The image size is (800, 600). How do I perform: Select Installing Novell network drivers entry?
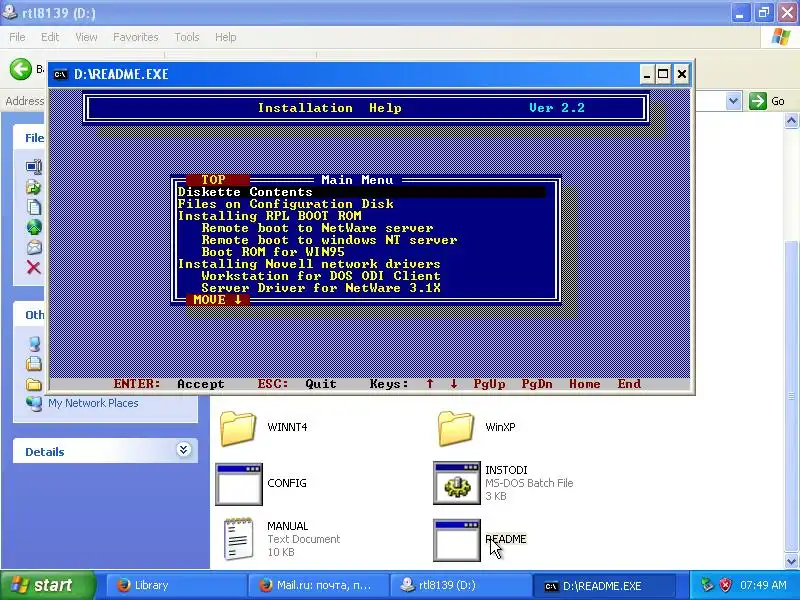pos(309,264)
